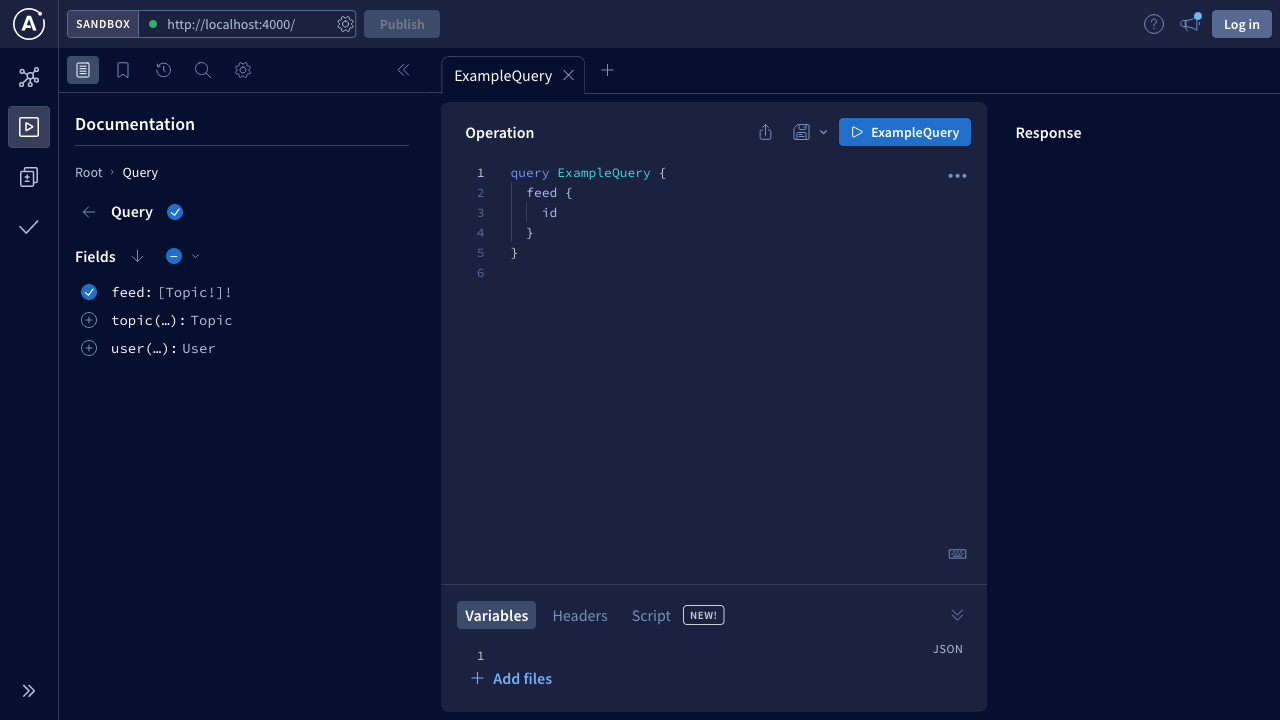Click the Response heading

[1048, 132]
